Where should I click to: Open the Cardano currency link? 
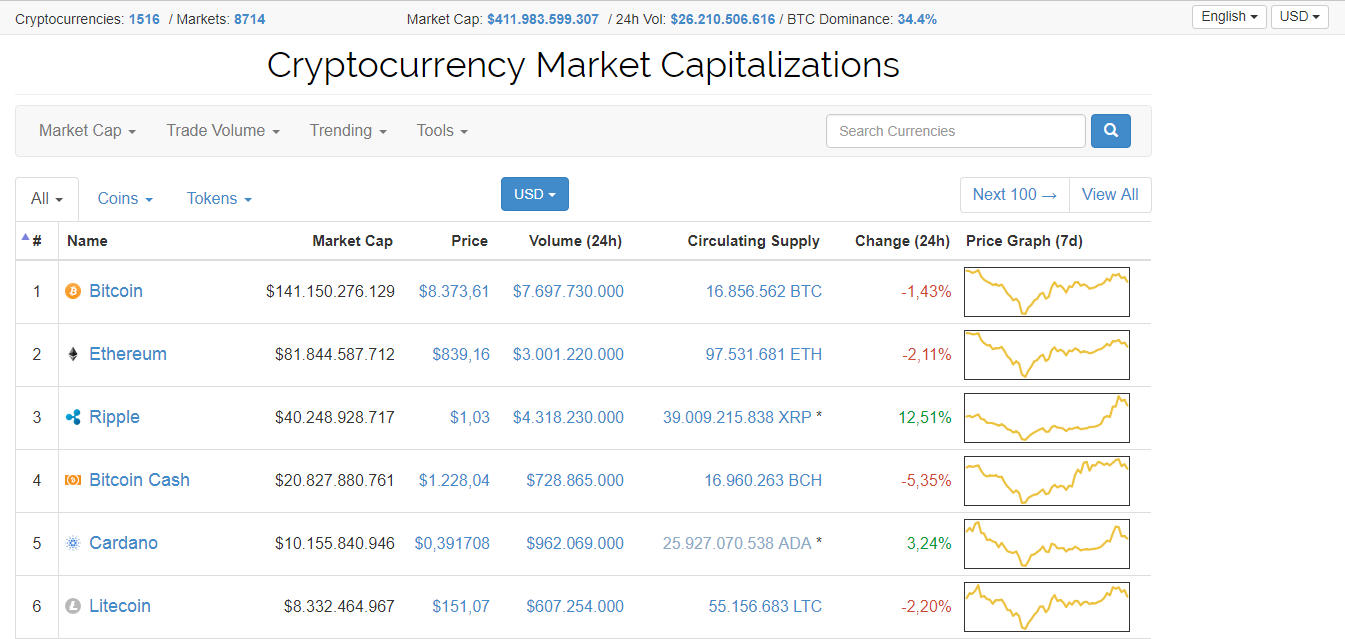123,543
